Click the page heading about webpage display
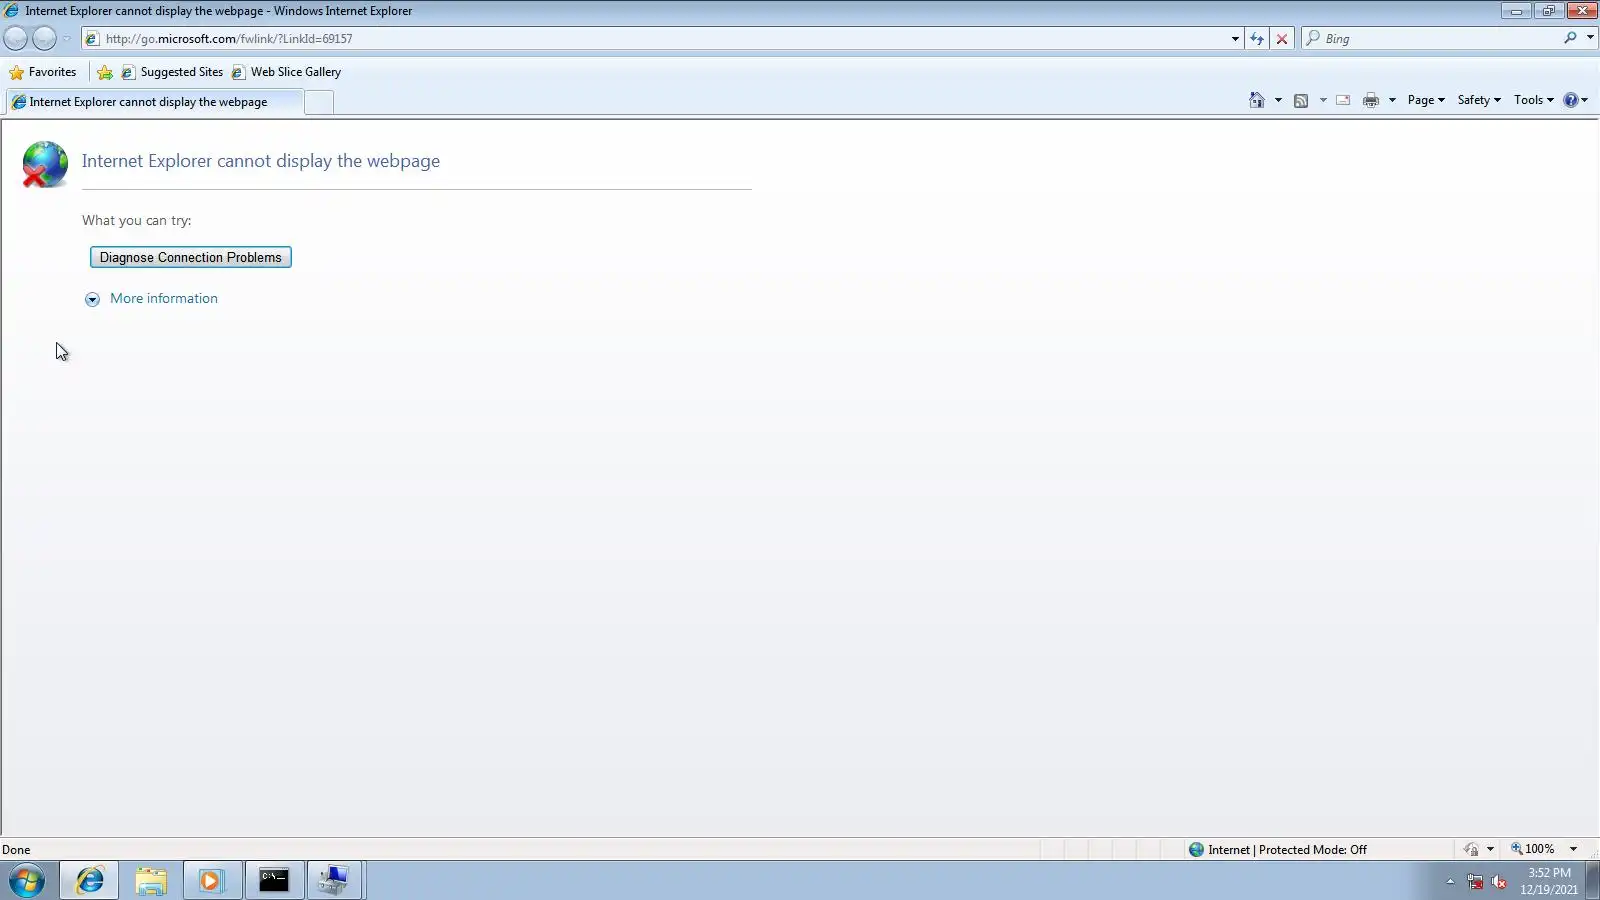This screenshot has width=1600, height=900. pos(261,161)
